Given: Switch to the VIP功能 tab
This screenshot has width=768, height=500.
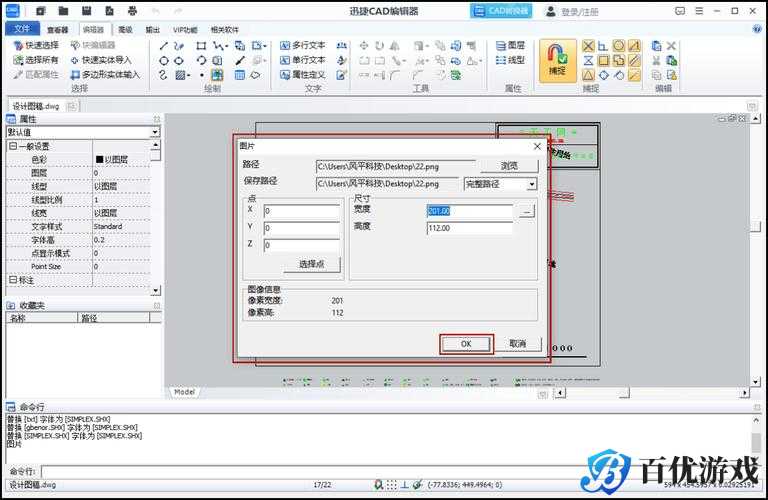Looking at the screenshot, I should (185, 30).
